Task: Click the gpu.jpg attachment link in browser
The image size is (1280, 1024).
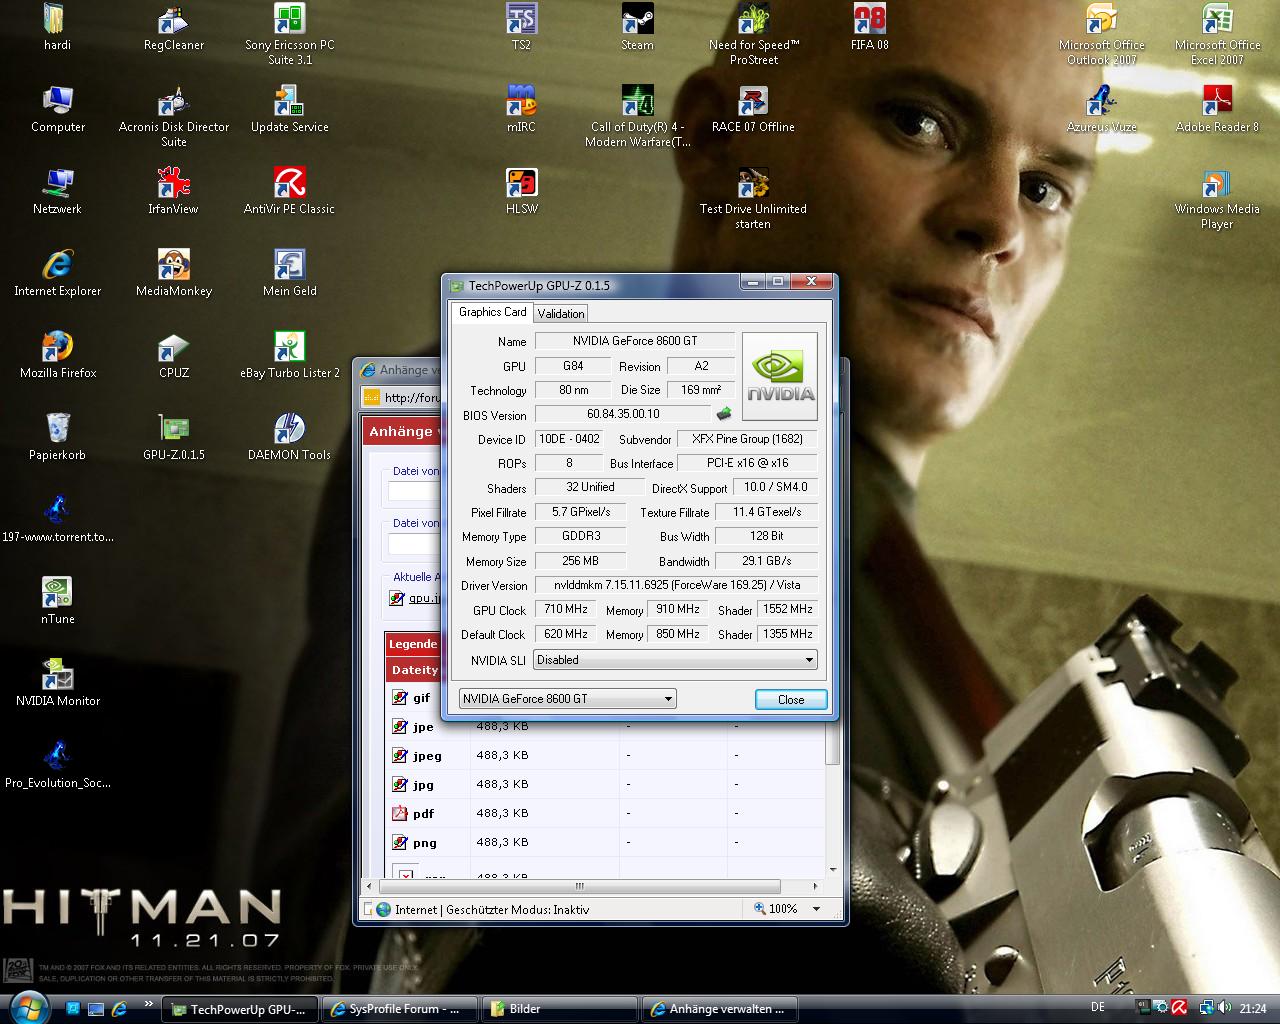Action: [424, 598]
